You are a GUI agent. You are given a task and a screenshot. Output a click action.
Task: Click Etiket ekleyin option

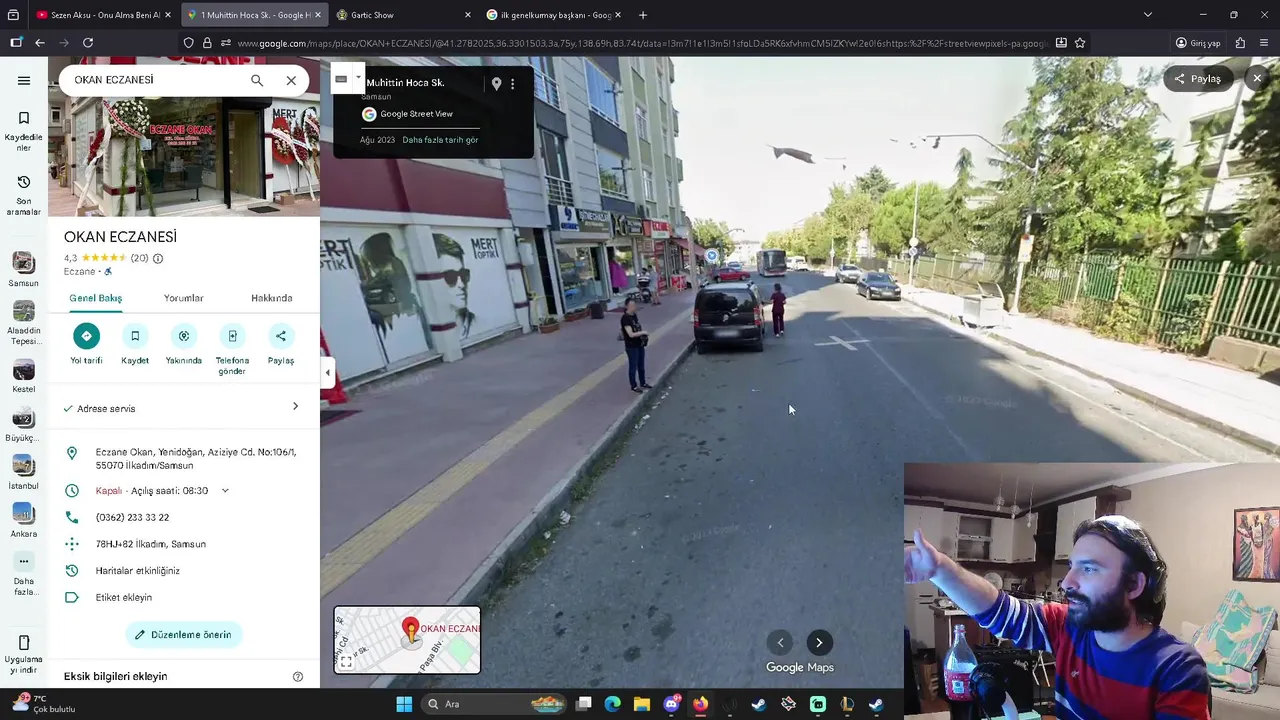tap(124, 597)
